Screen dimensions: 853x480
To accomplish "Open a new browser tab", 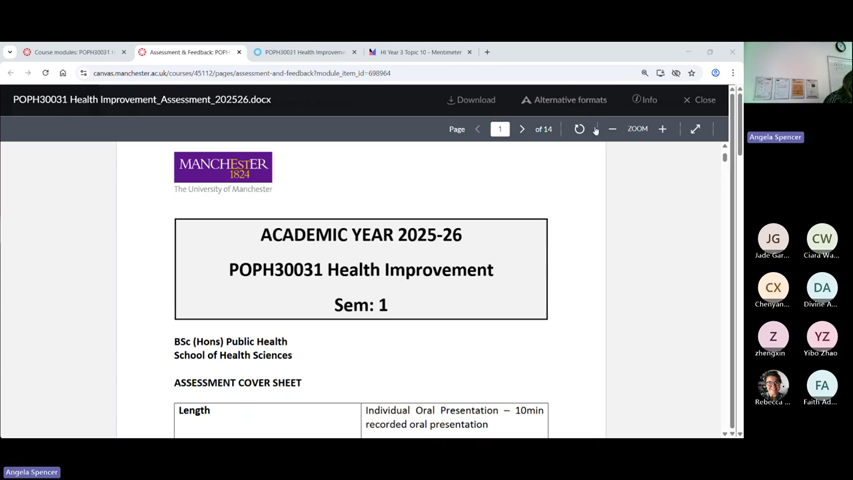I will click(487, 52).
